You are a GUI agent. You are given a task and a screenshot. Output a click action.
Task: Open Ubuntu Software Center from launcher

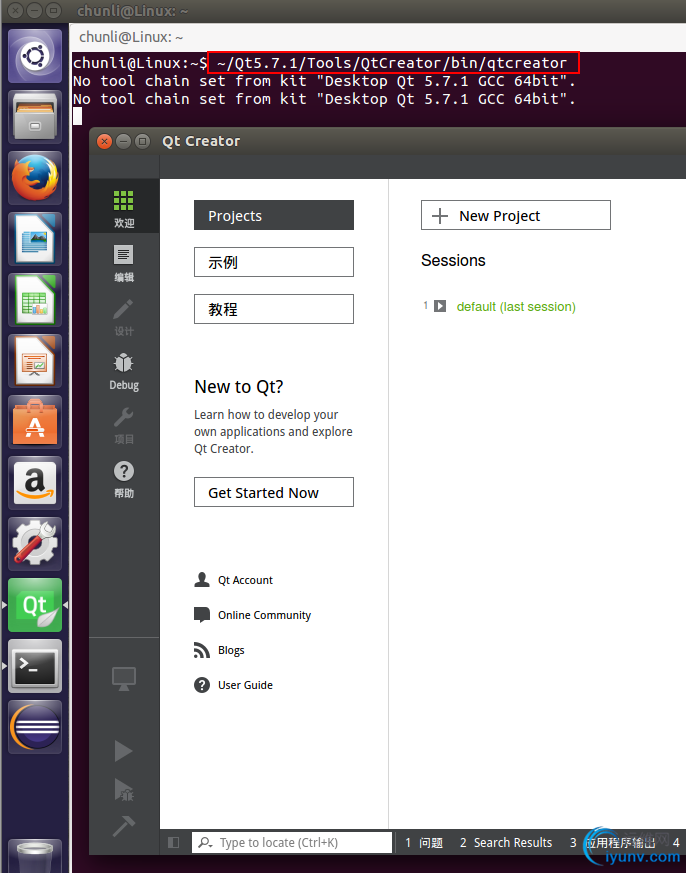pyautogui.click(x=35, y=422)
